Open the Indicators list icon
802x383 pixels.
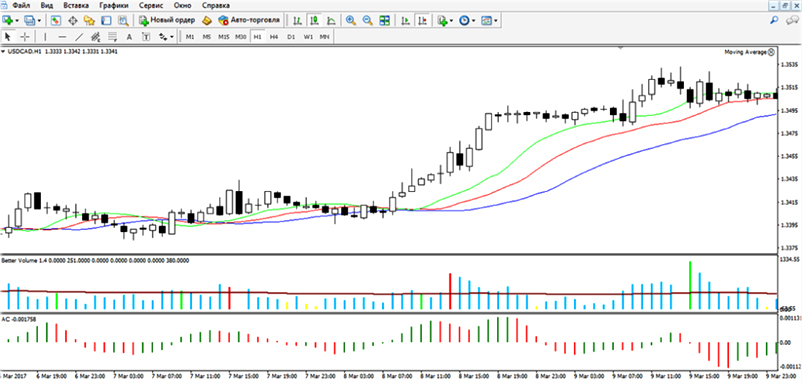(x=442, y=20)
